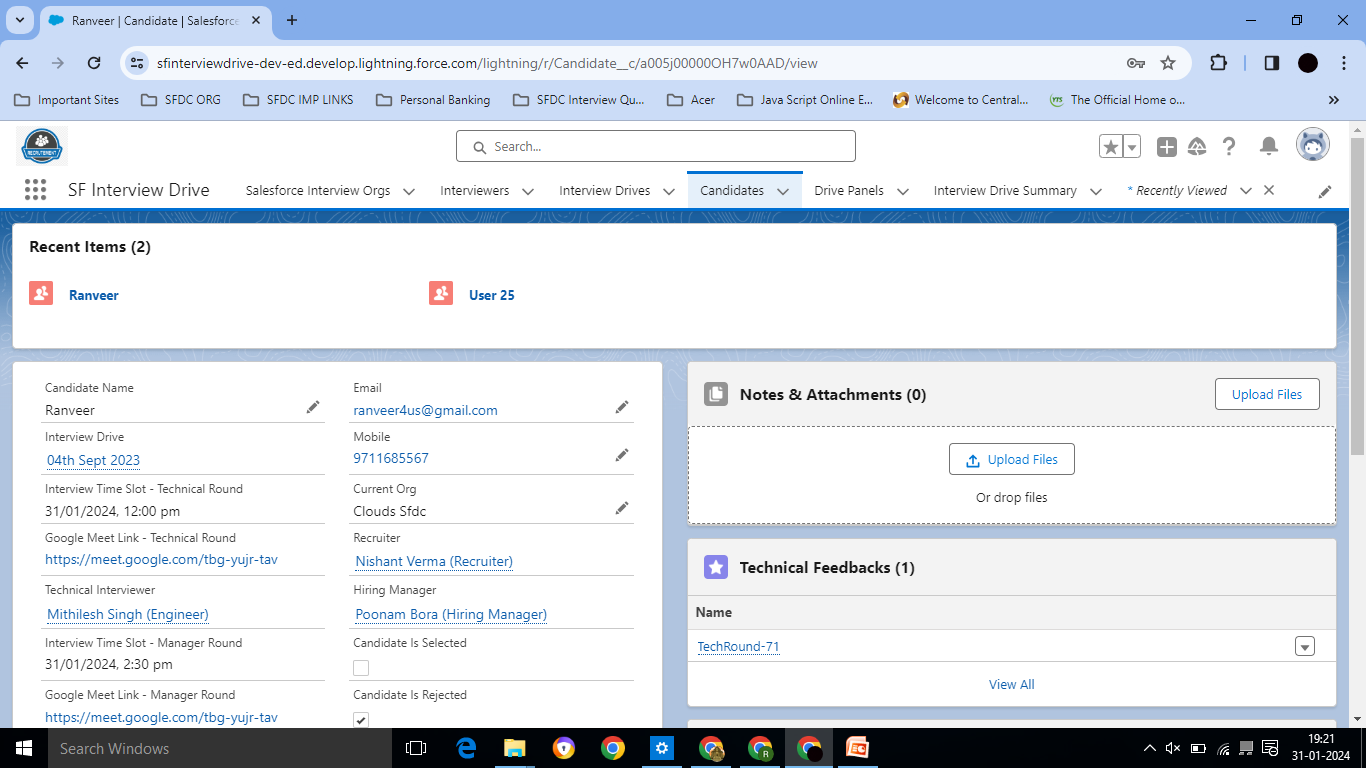Image resolution: width=1366 pixels, height=768 pixels.
Task: Open TechRound-71 row actions dropdown
Action: tap(1304, 646)
